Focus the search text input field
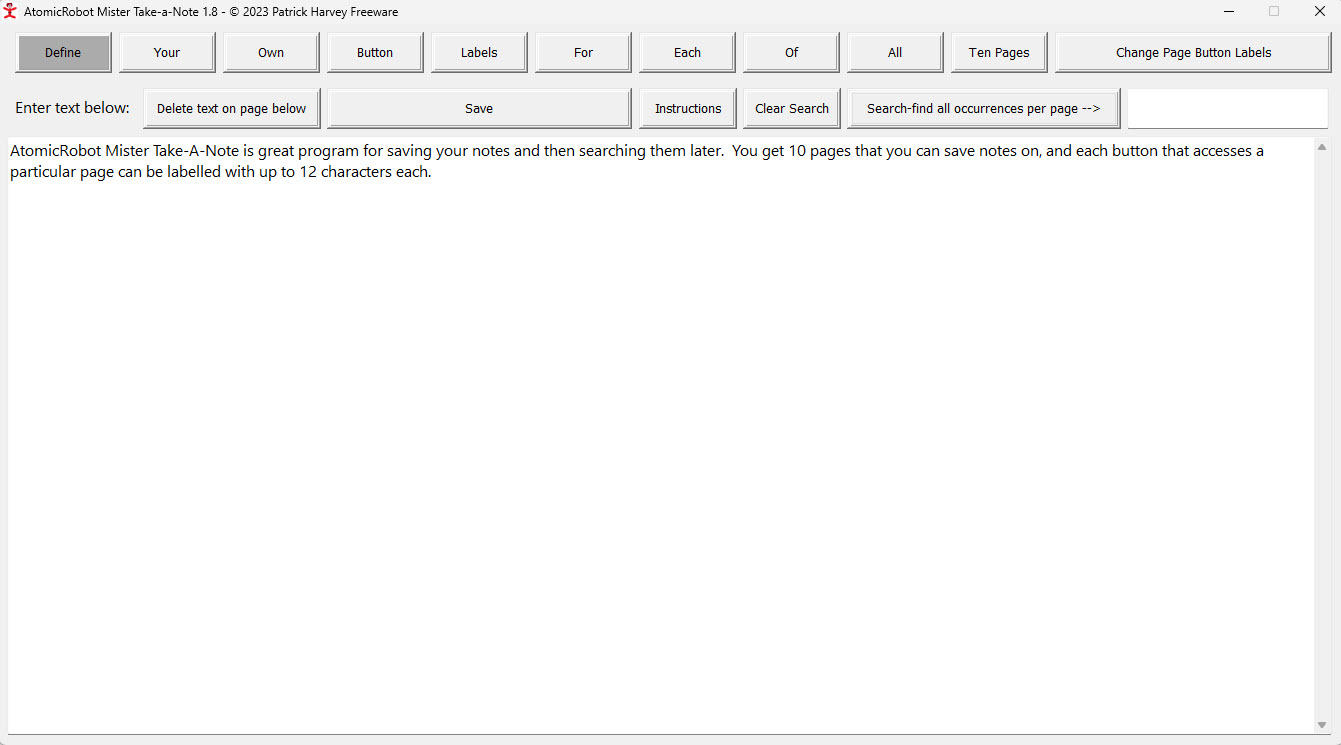This screenshot has width=1341, height=745. pyautogui.click(x=1227, y=109)
